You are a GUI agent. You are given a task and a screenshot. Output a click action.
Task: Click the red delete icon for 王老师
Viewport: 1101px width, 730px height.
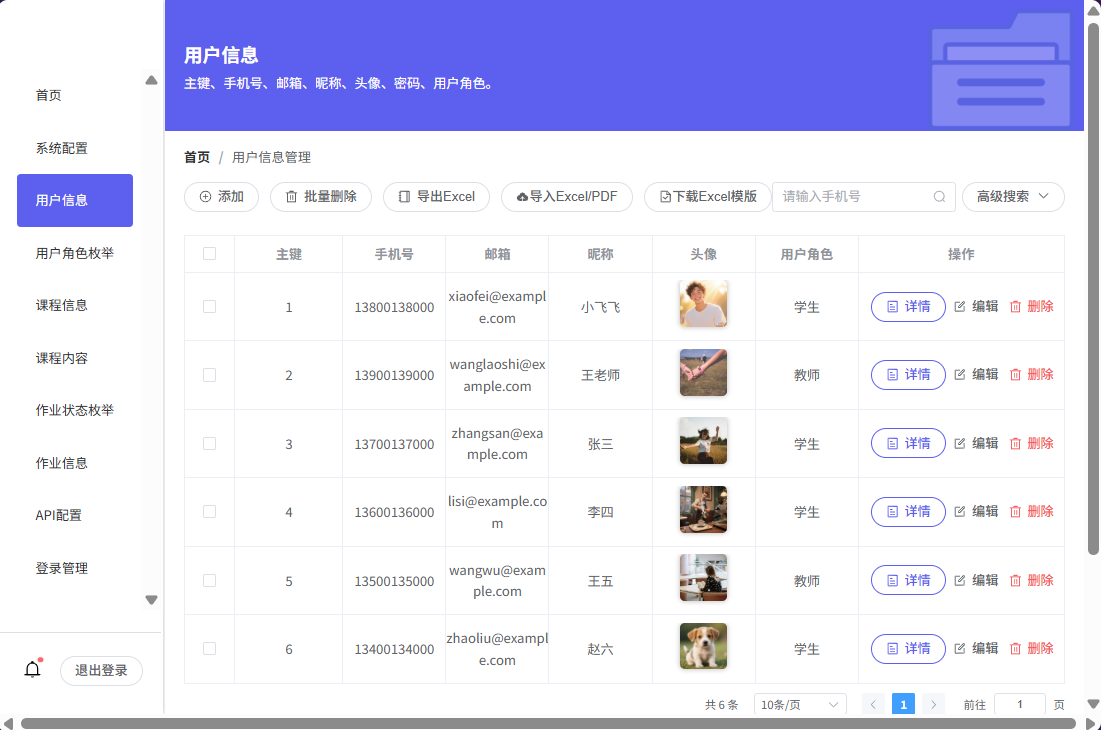[x=1015, y=375]
